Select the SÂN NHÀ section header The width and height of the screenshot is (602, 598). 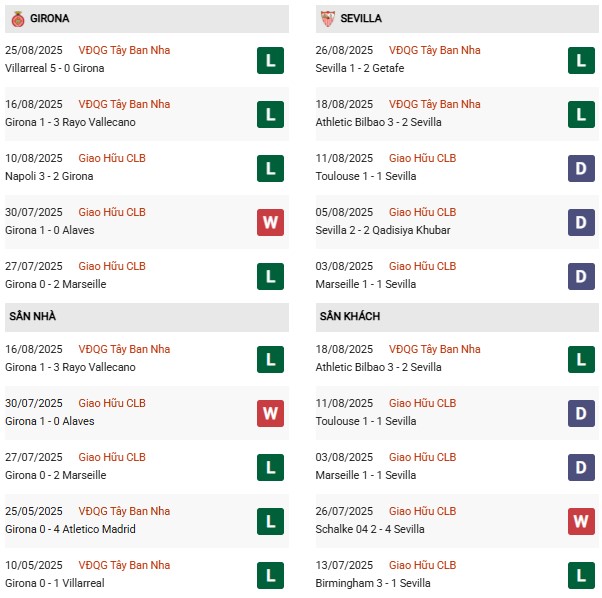(33, 317)
